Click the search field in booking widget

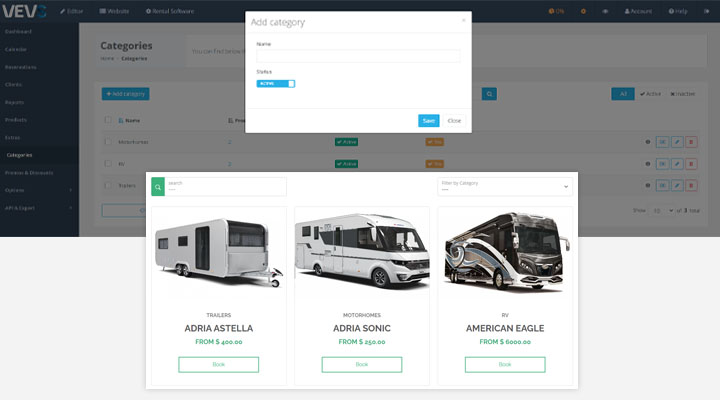(x=225, y=187)
